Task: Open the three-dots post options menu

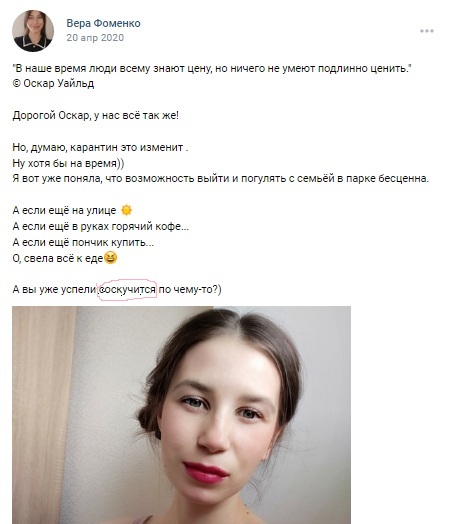Action: coord(427,31)
